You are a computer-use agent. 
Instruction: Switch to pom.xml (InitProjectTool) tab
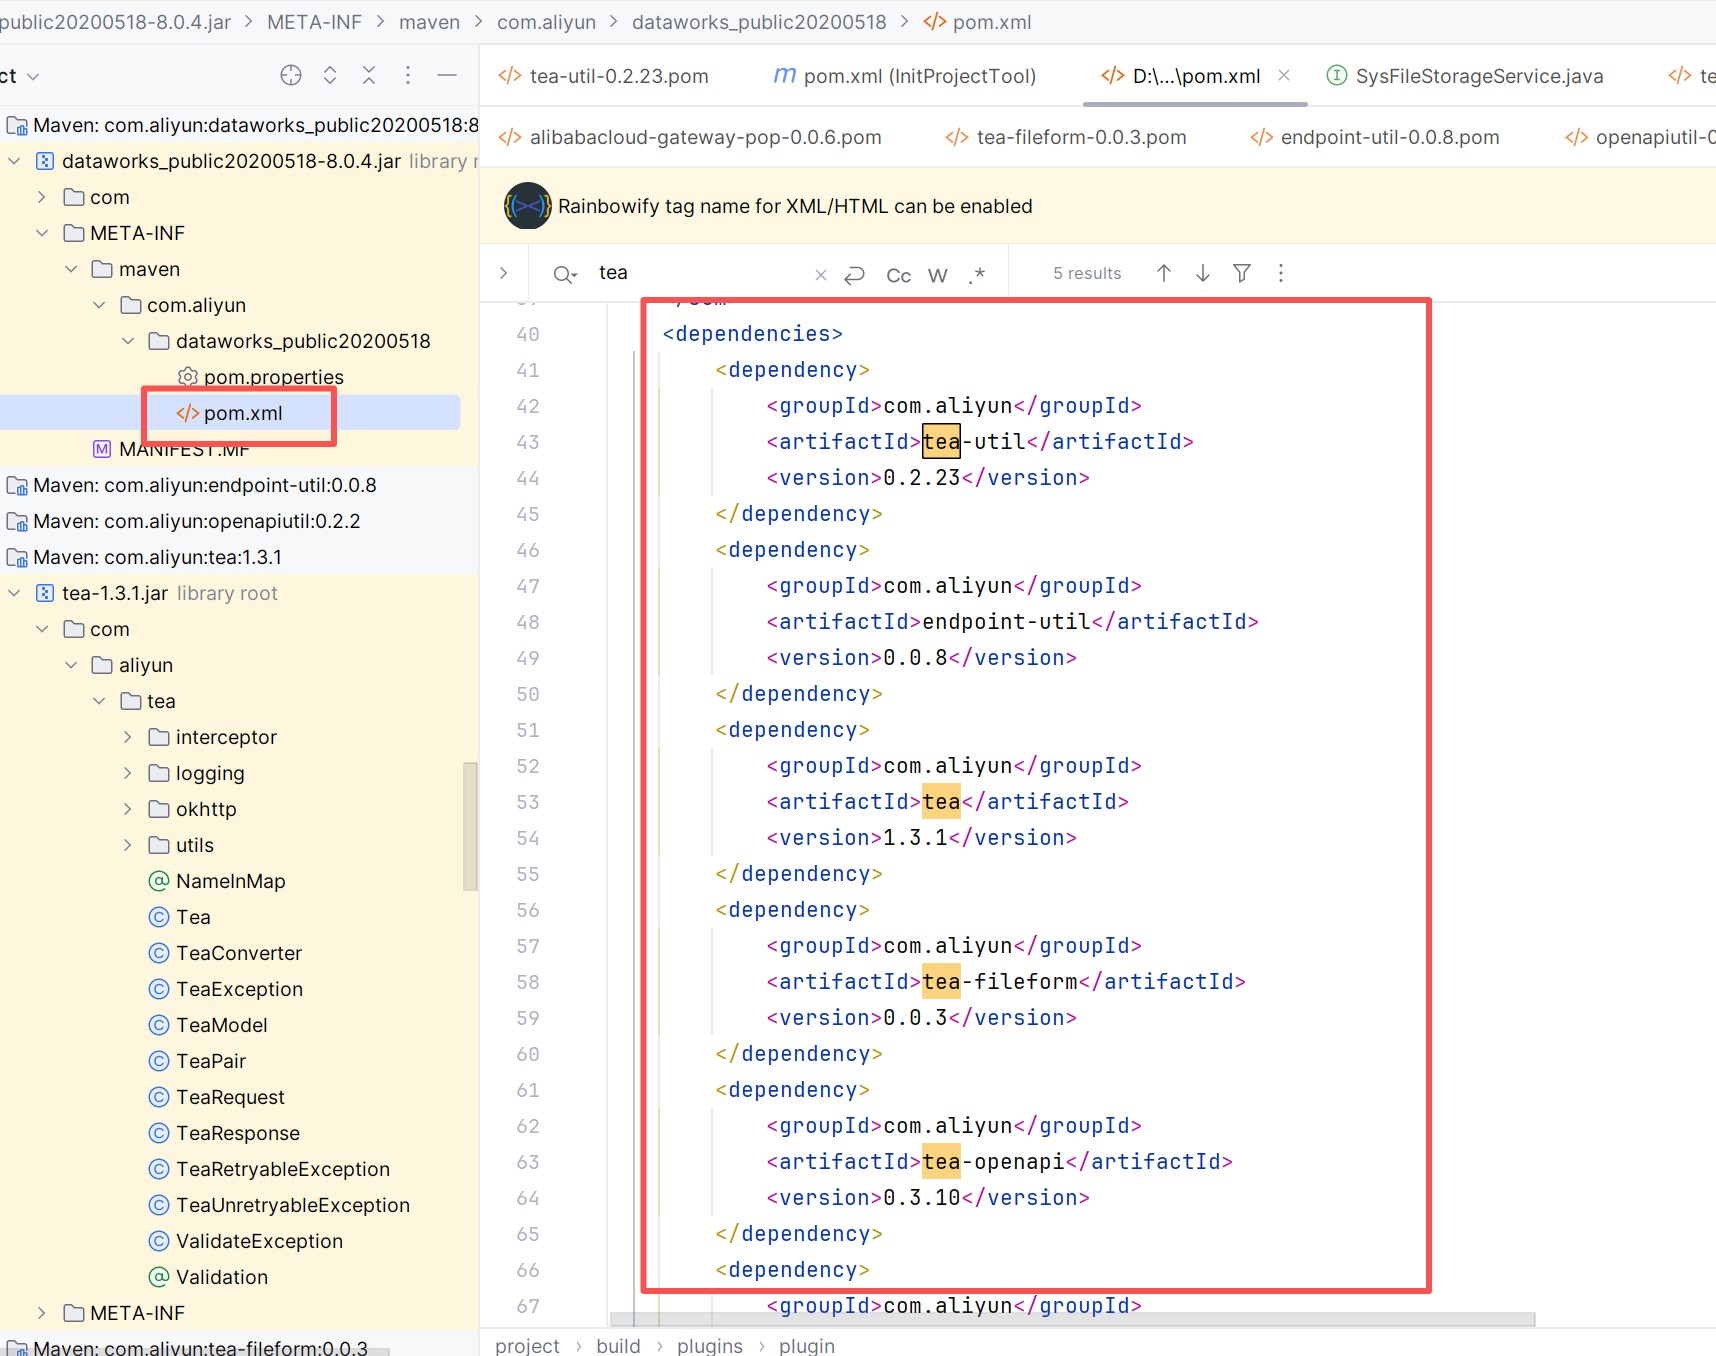click(x=905, y=76)
